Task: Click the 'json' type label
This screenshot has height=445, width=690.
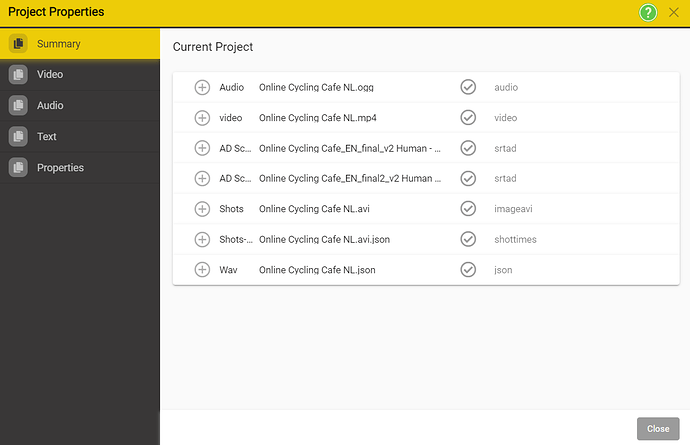Action: pyautogui.click(x=503, y=270)
